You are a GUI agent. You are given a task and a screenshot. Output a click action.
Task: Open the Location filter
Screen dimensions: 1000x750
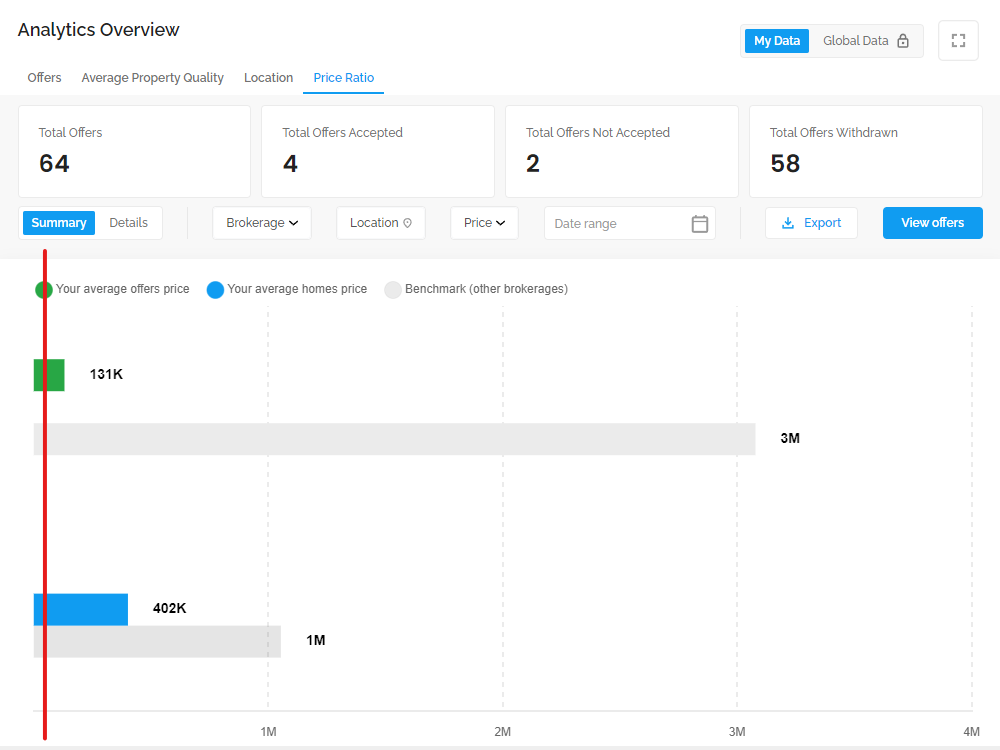tap(381, 223)
